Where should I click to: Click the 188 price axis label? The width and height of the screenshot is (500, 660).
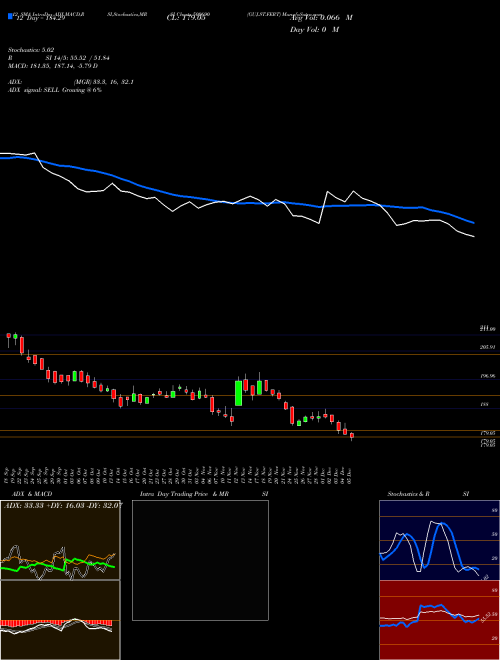[x=484, y=404]
